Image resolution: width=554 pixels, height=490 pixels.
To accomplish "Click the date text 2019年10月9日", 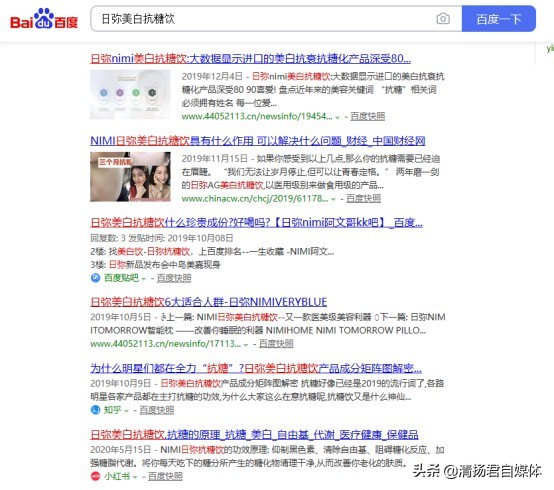I will [x=120, y=383].
